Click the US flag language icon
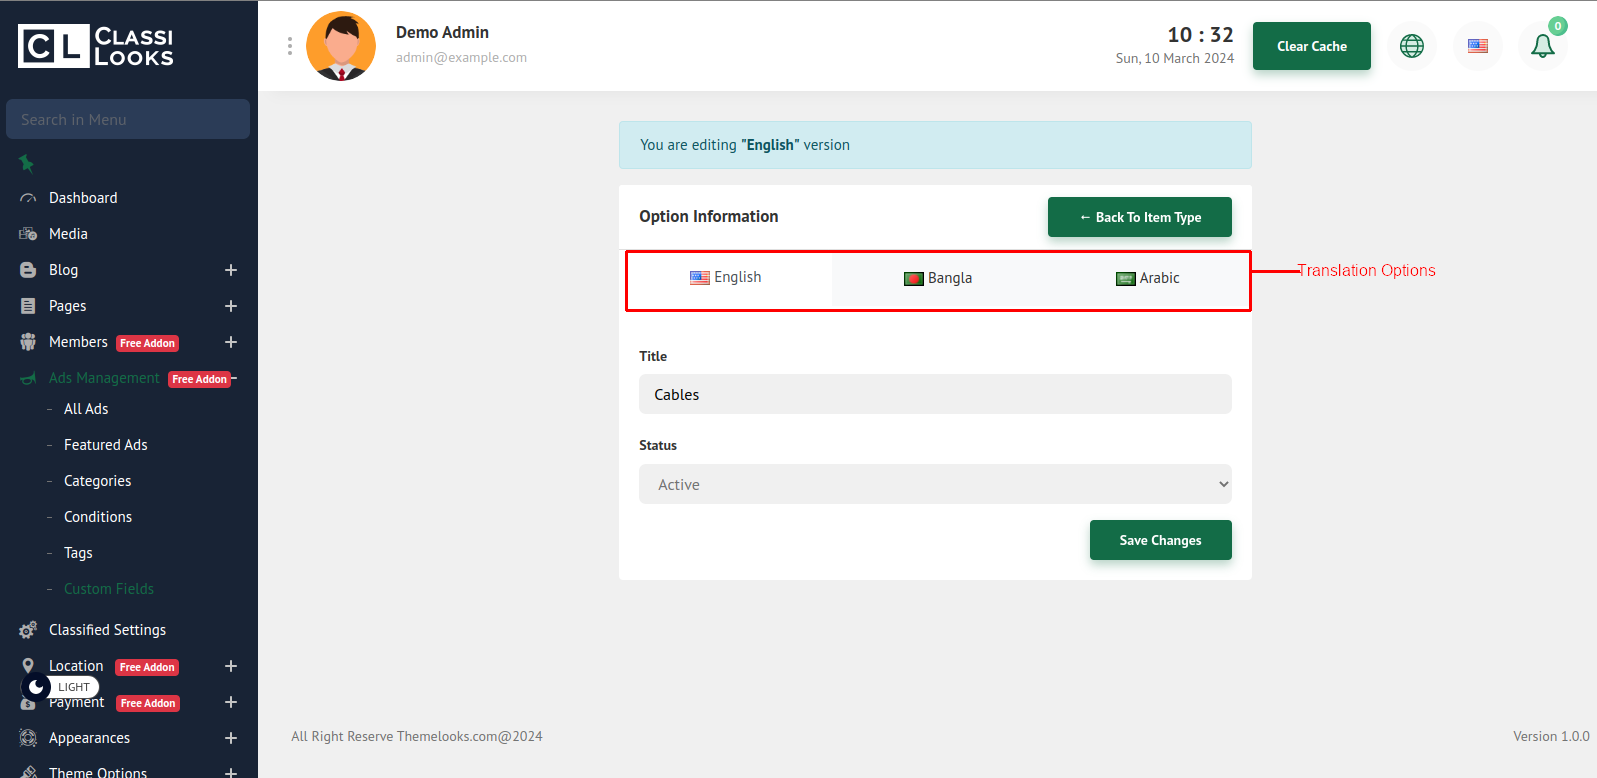The image size is (1597, 778). pos(1477,46)
